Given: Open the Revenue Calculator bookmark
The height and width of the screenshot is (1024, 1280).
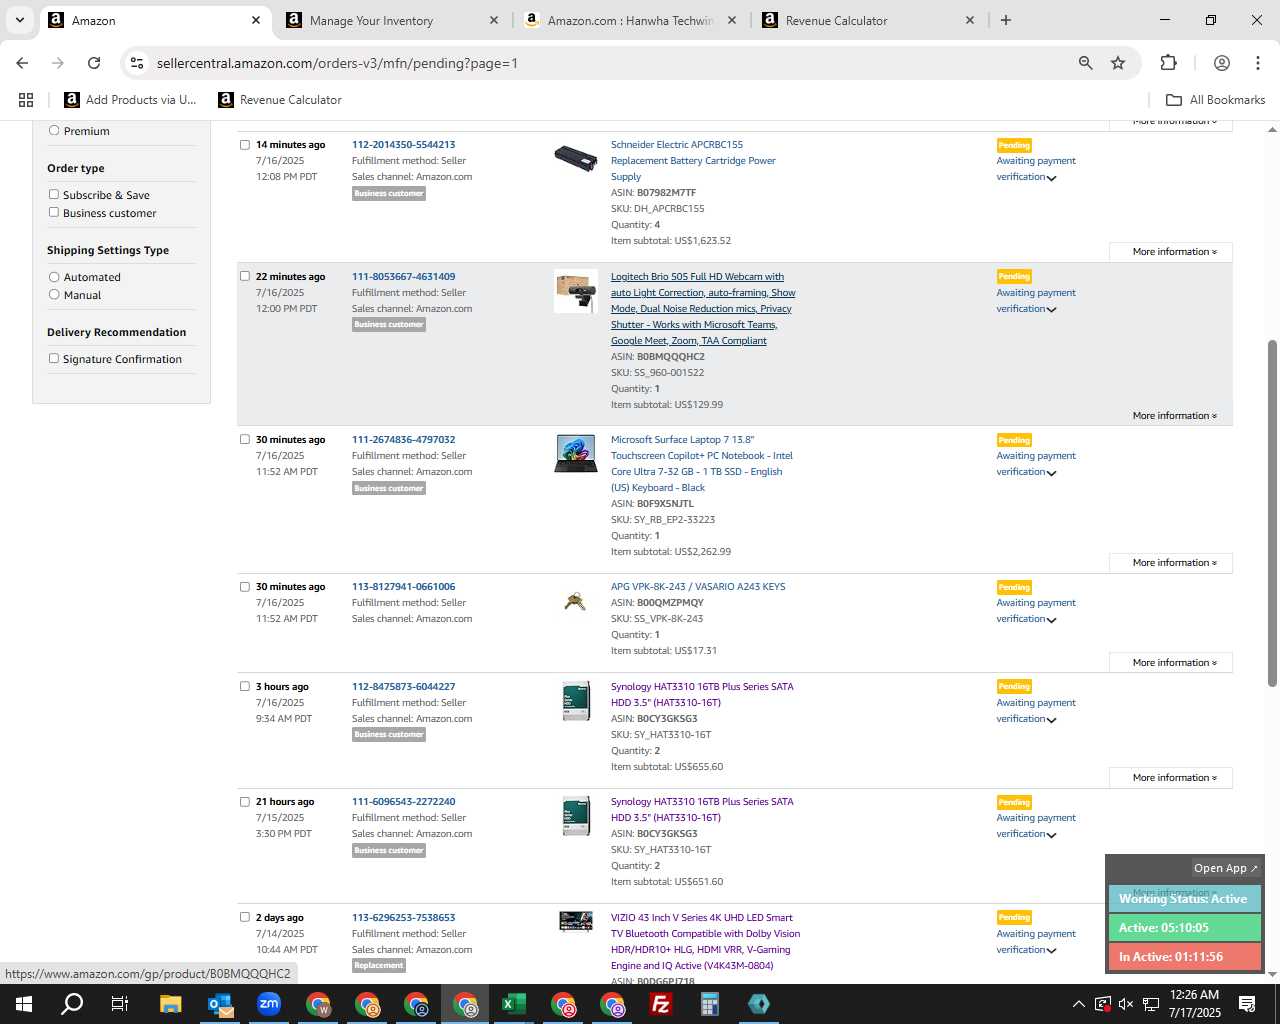Looking at the screenshot, I should pos(280,100).
